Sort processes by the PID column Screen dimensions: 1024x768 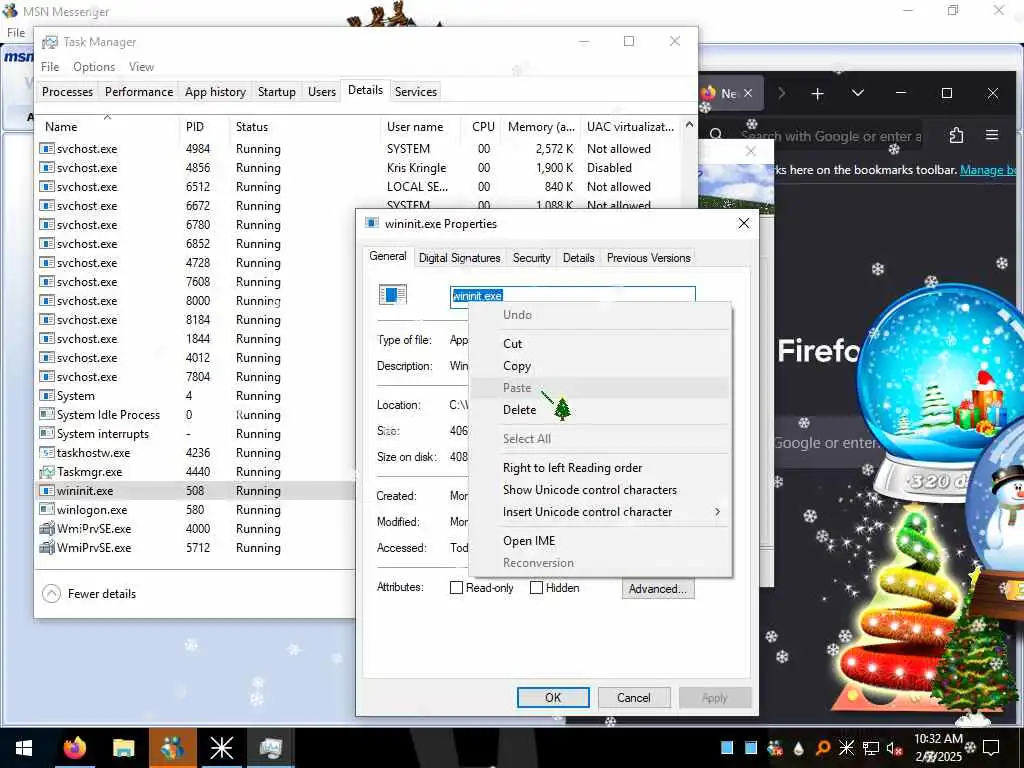pos(195,127)
